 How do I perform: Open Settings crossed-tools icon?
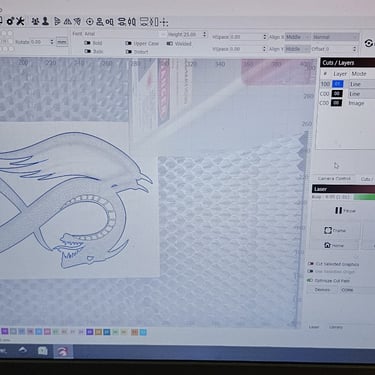tap(20, 21)
